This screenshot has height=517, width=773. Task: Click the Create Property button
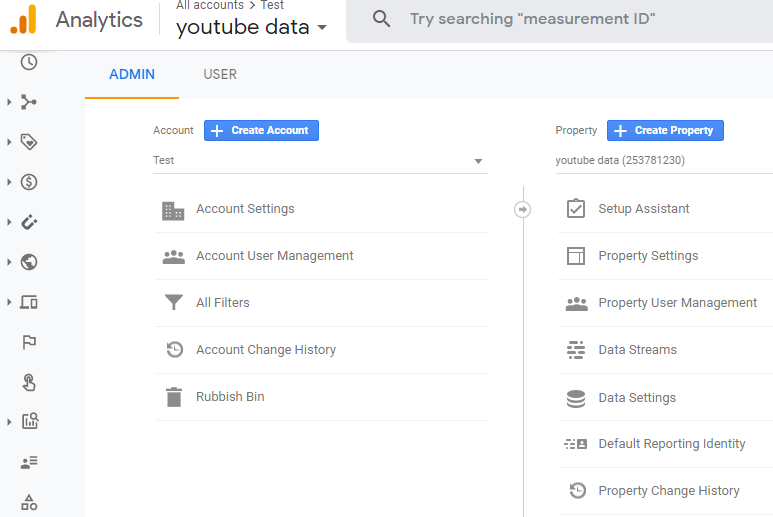[x=665, y=130]
